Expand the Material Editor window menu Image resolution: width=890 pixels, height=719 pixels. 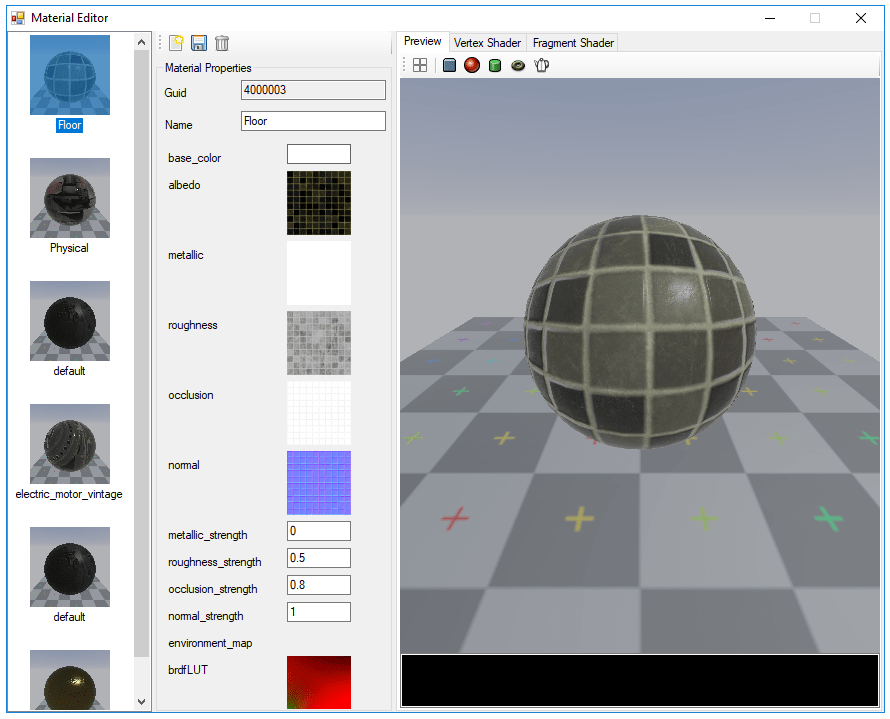tap(16, 17)
